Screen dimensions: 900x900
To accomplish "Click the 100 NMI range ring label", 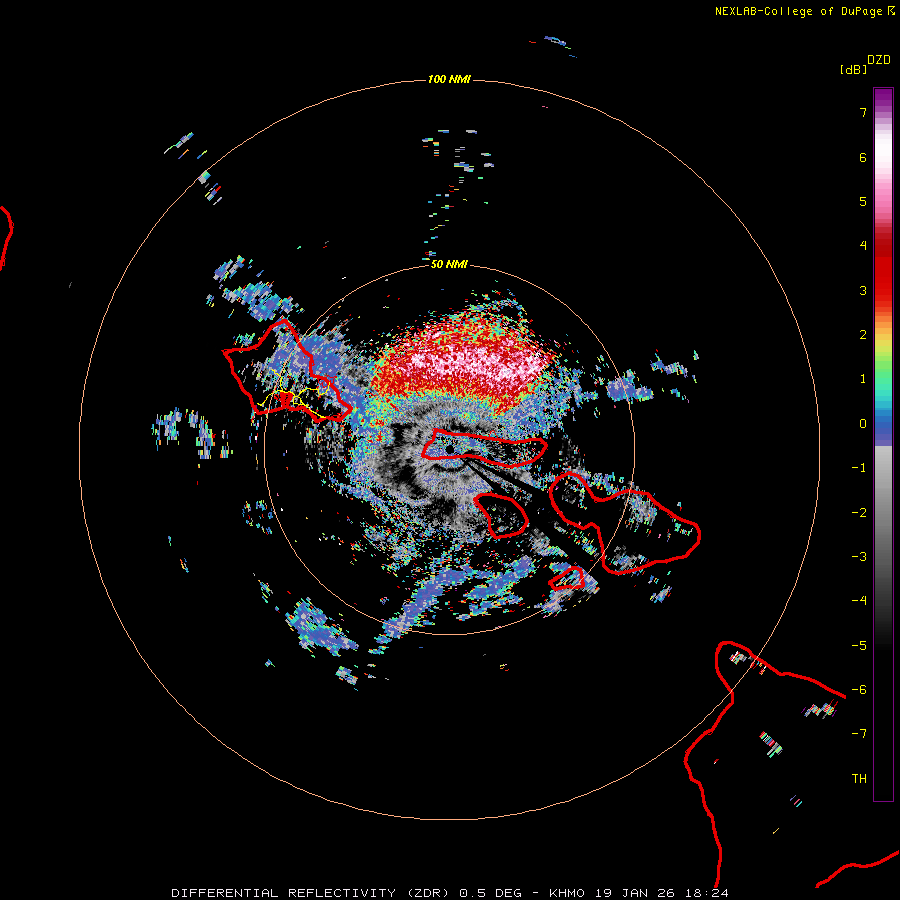I will click(x=449, y=79).
